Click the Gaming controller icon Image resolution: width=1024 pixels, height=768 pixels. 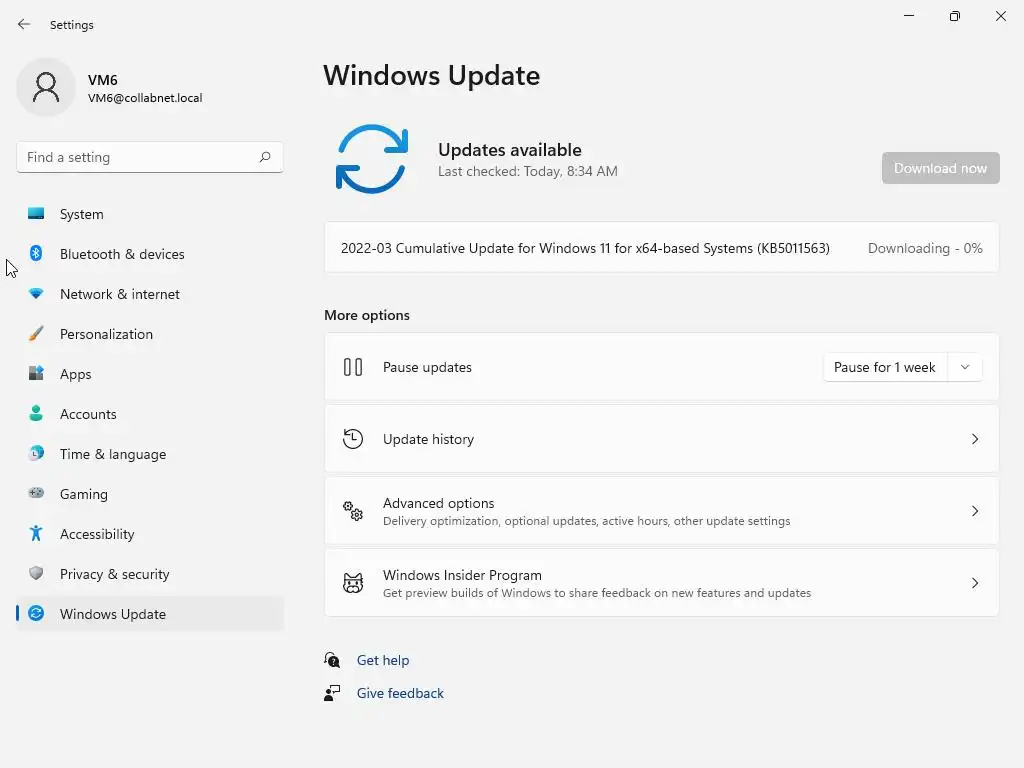pos(36,494)
